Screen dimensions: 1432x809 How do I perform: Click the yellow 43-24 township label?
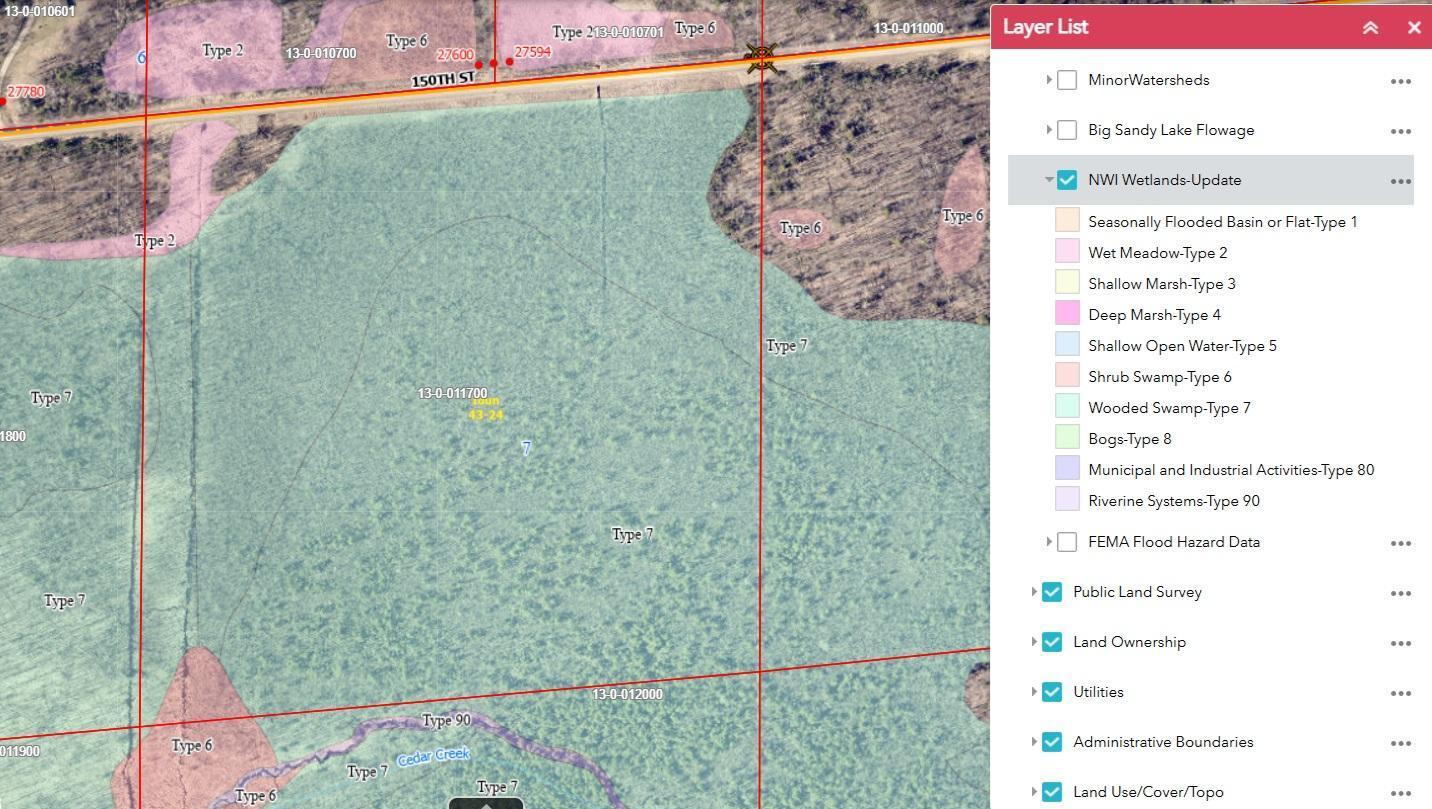(486, 415)
